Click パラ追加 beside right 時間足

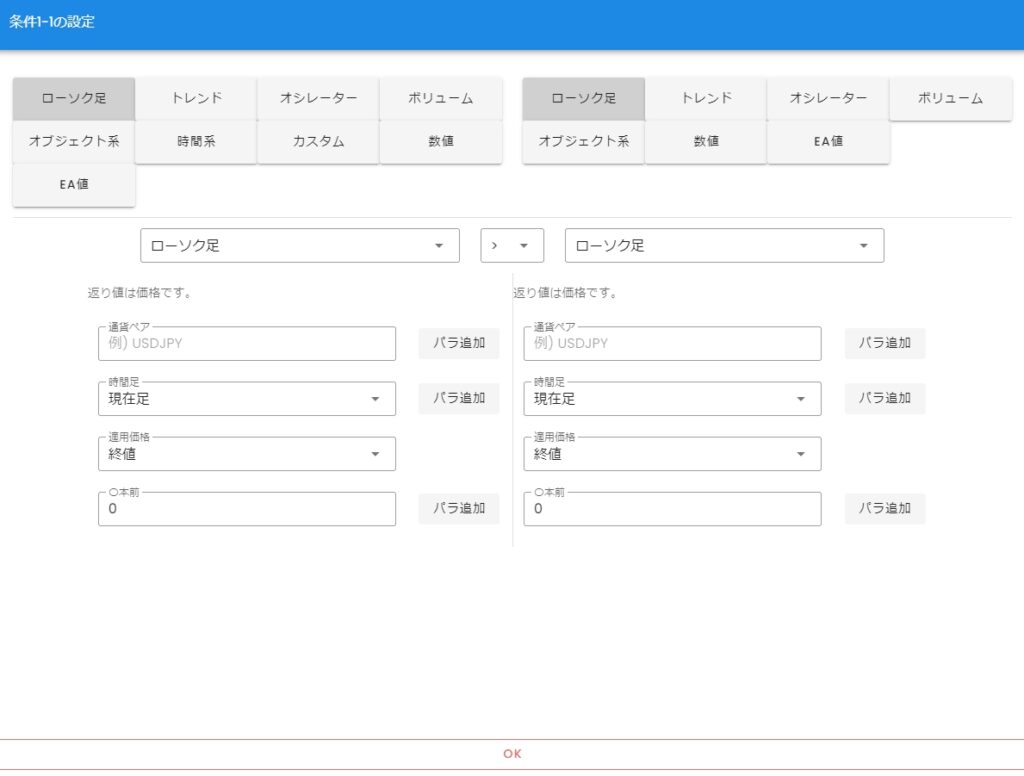884,398
